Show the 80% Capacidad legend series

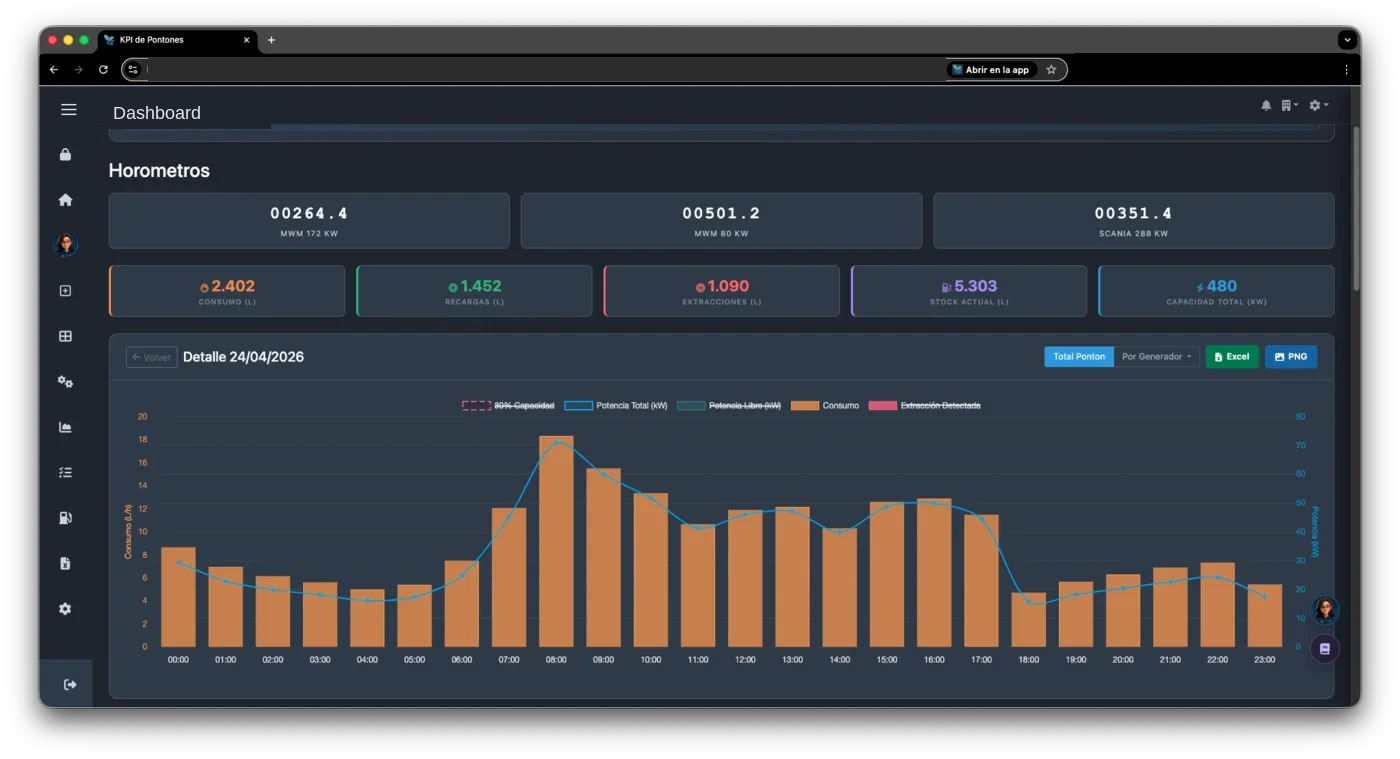click(x=508, y=405)
